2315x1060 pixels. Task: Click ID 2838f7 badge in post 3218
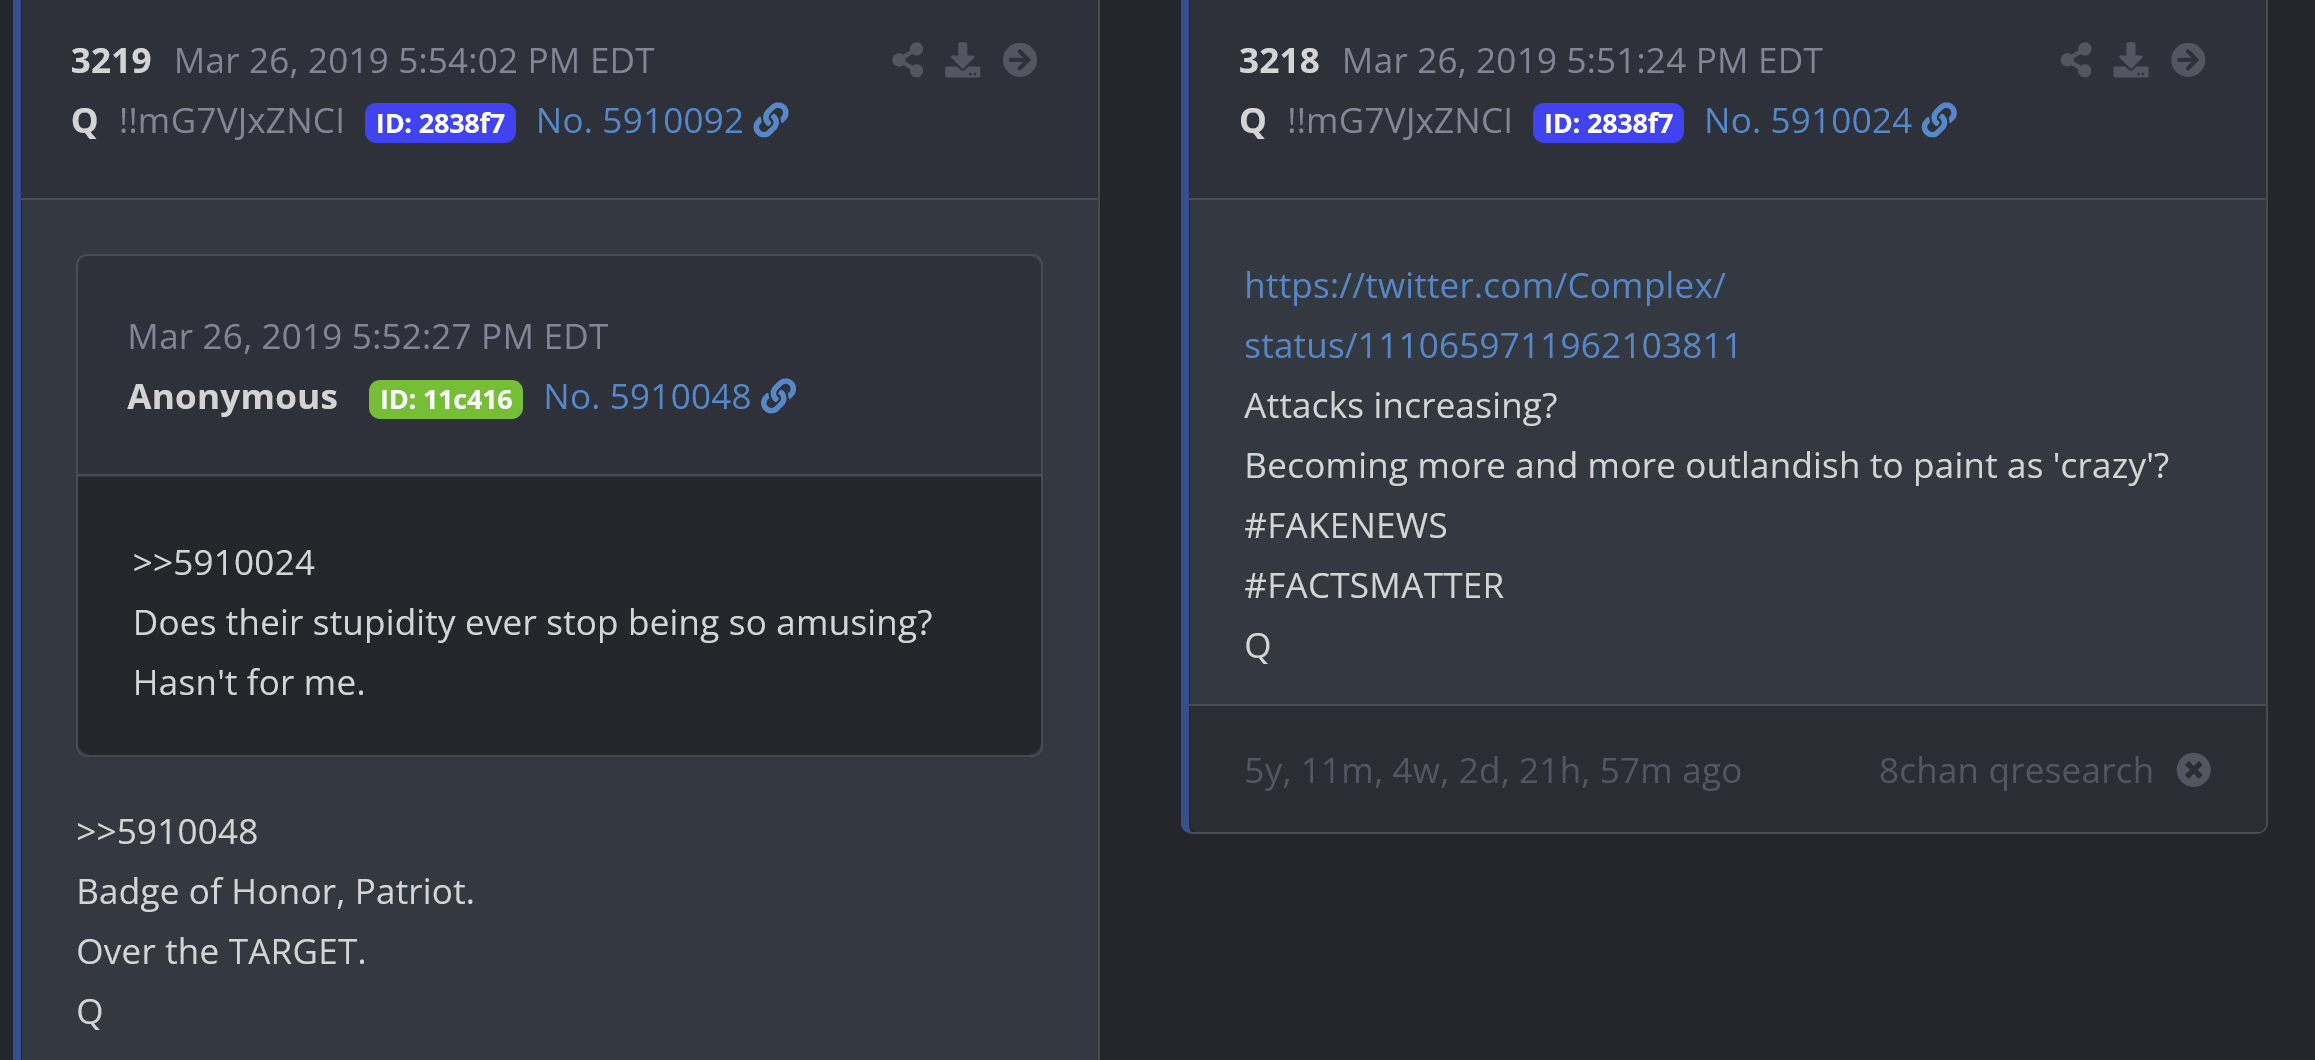(1608, 123)
